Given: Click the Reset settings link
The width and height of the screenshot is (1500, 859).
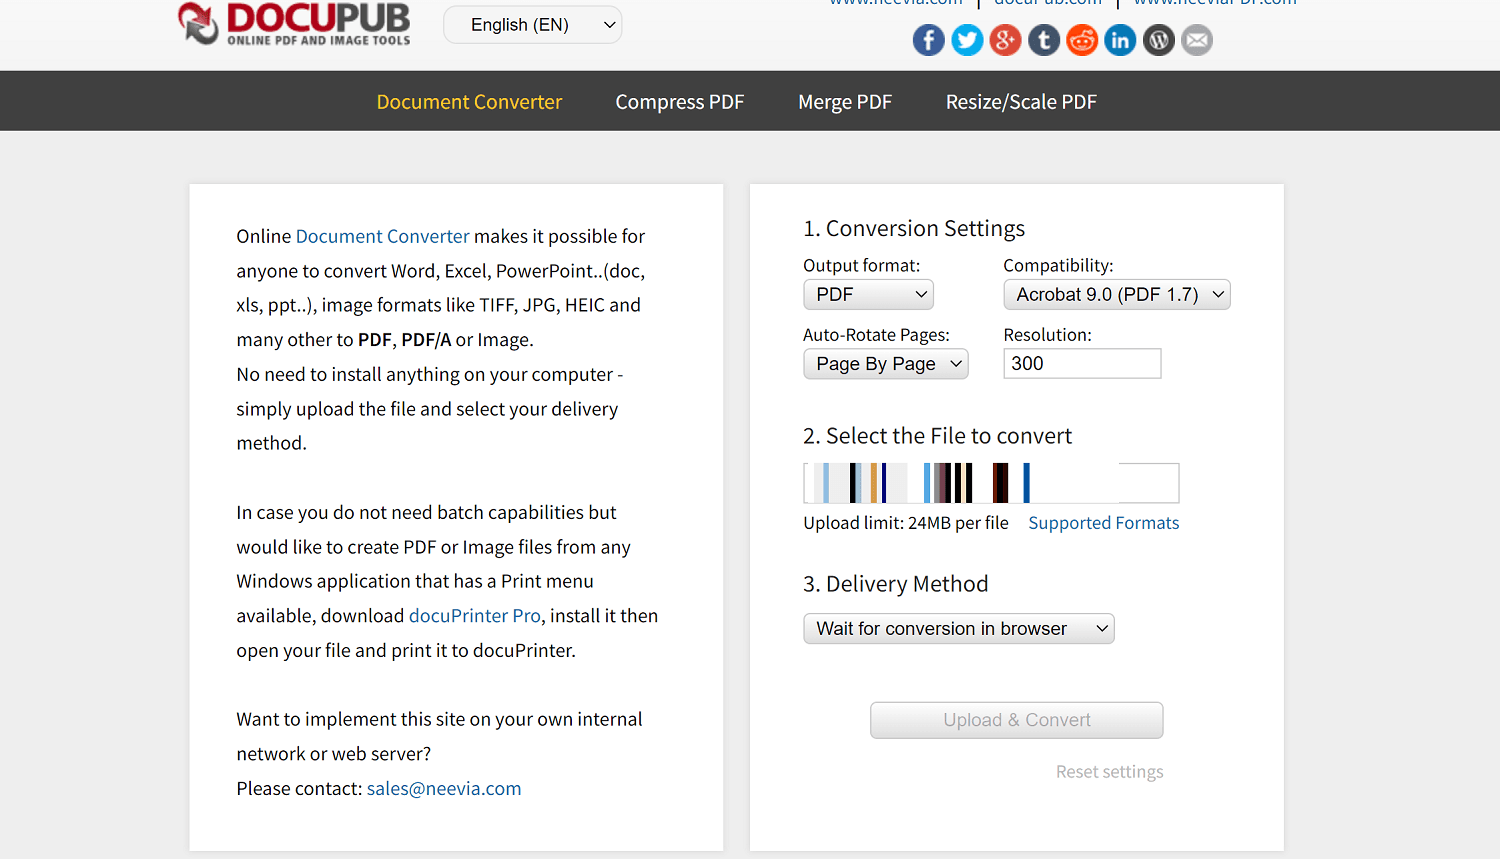Looking at the screenshot, I should (x=1110, y=772).
